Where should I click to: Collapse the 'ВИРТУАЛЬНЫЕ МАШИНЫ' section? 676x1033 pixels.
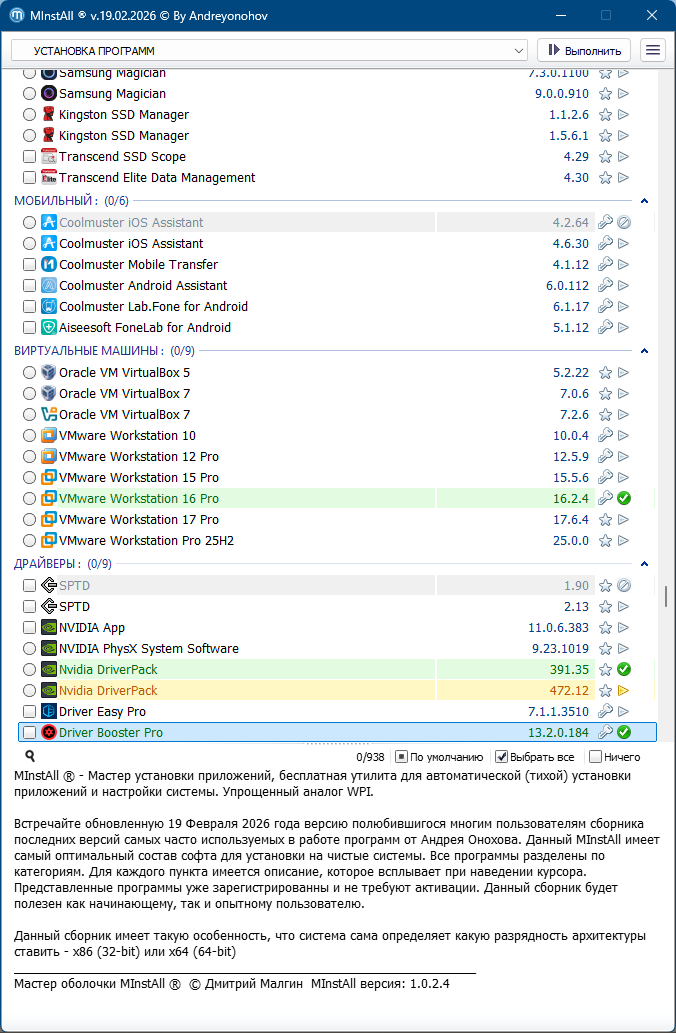645,351
